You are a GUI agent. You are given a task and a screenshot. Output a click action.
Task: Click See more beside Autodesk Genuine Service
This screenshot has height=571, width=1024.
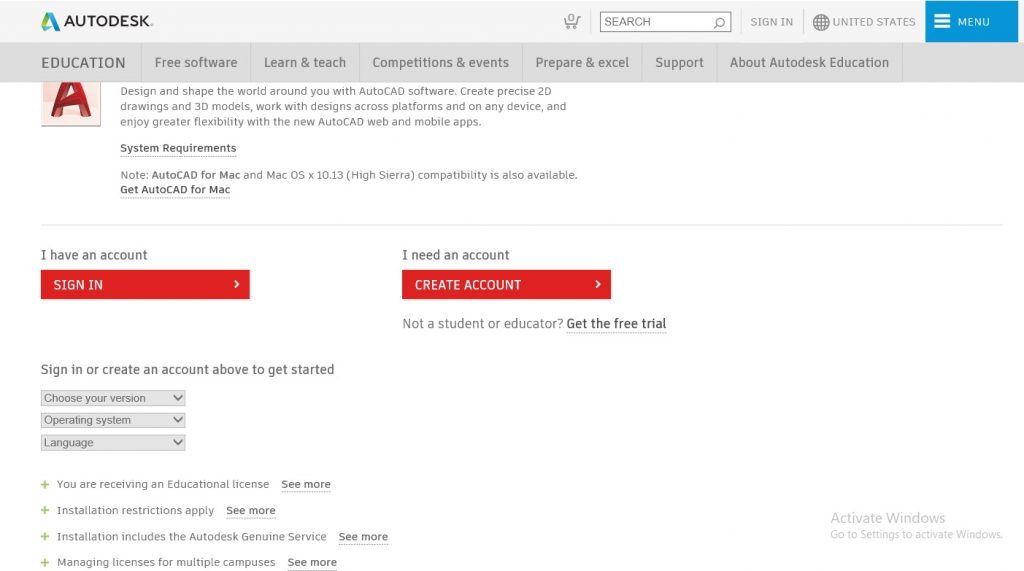363,537
